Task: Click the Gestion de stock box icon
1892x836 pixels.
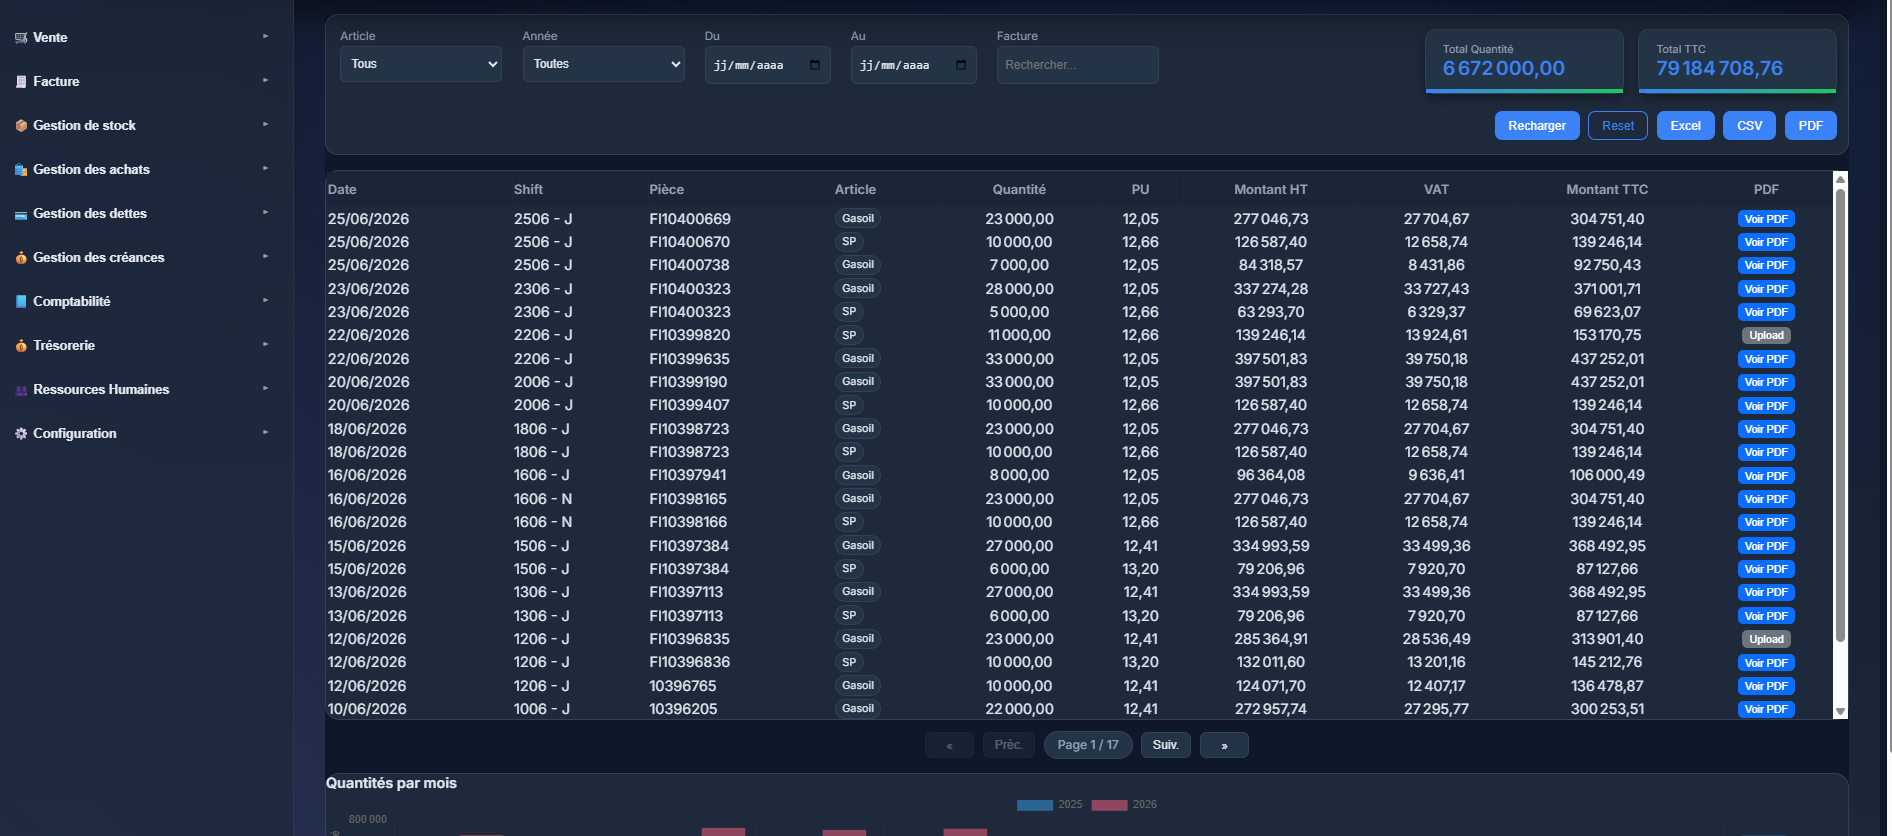Action: 21,126
